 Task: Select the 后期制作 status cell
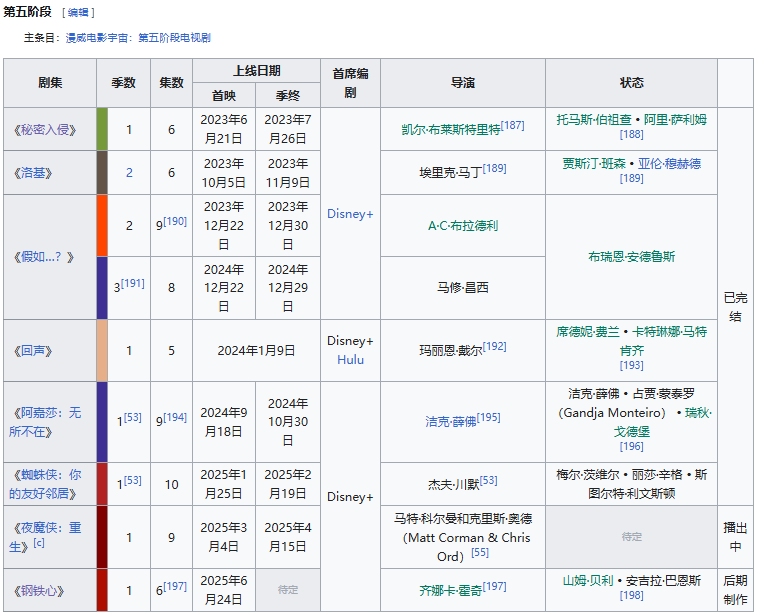[735, 590]
